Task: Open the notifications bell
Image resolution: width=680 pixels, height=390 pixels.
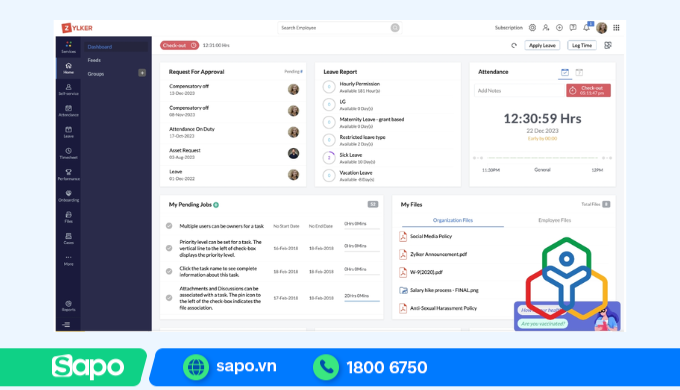Action: [586, 28]
